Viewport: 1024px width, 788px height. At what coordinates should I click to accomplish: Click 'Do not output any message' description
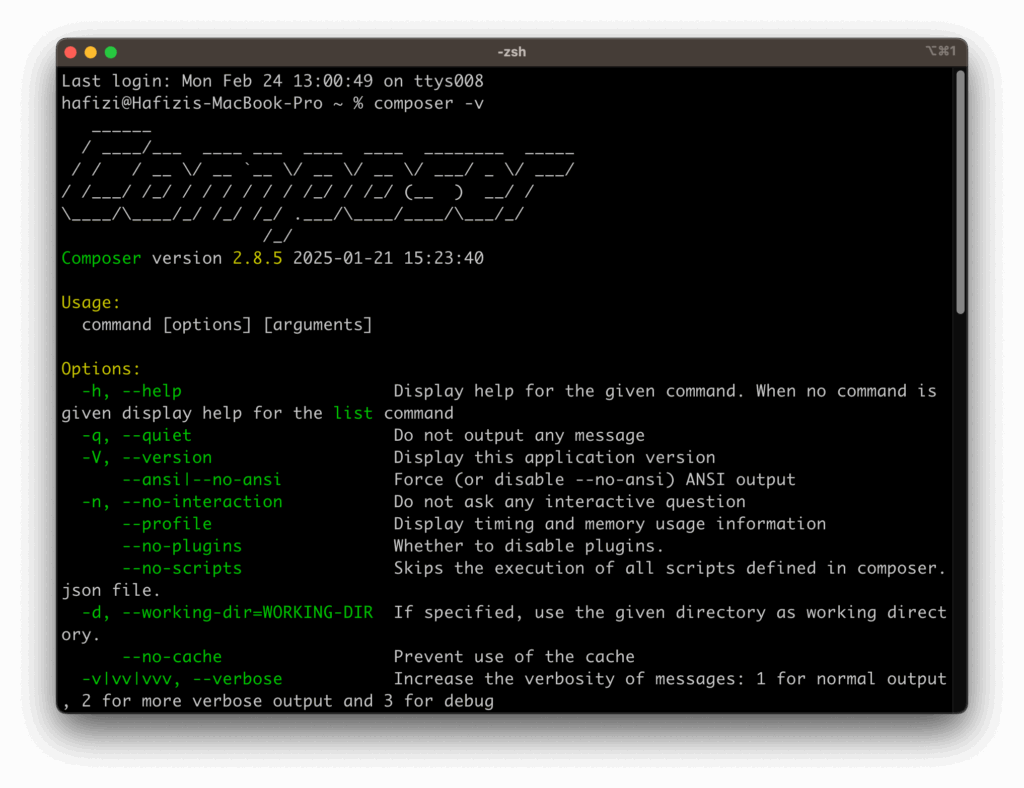coord(519,435)
